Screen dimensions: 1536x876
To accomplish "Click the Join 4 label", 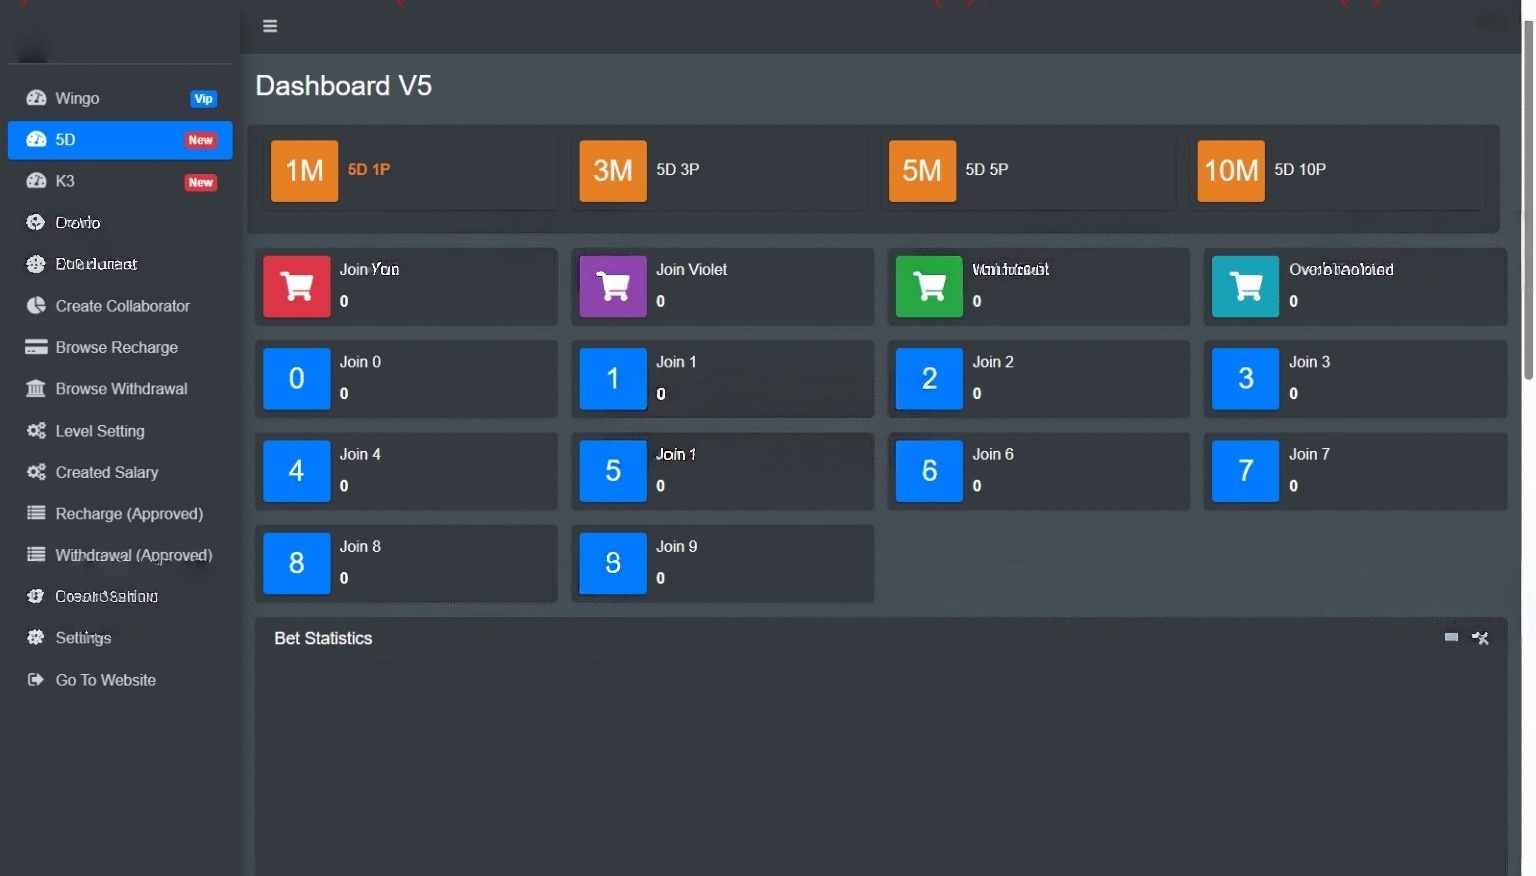I will [x=360, y=454].
